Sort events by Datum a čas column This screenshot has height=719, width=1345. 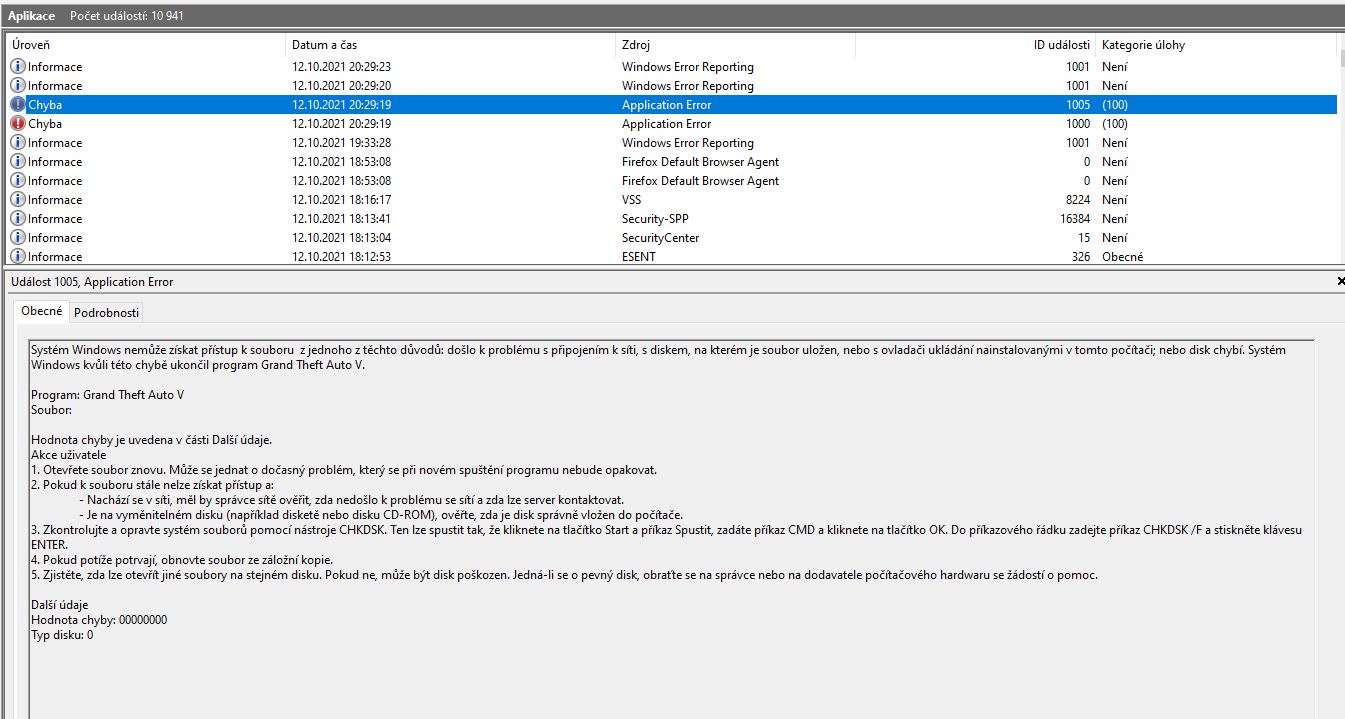[451, 45]
